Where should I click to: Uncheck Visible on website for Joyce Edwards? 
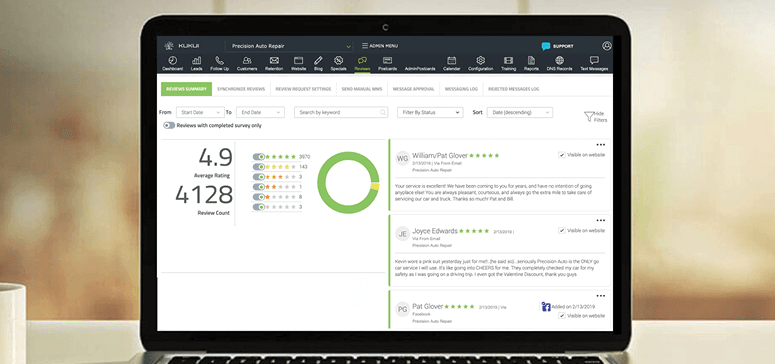561,230
